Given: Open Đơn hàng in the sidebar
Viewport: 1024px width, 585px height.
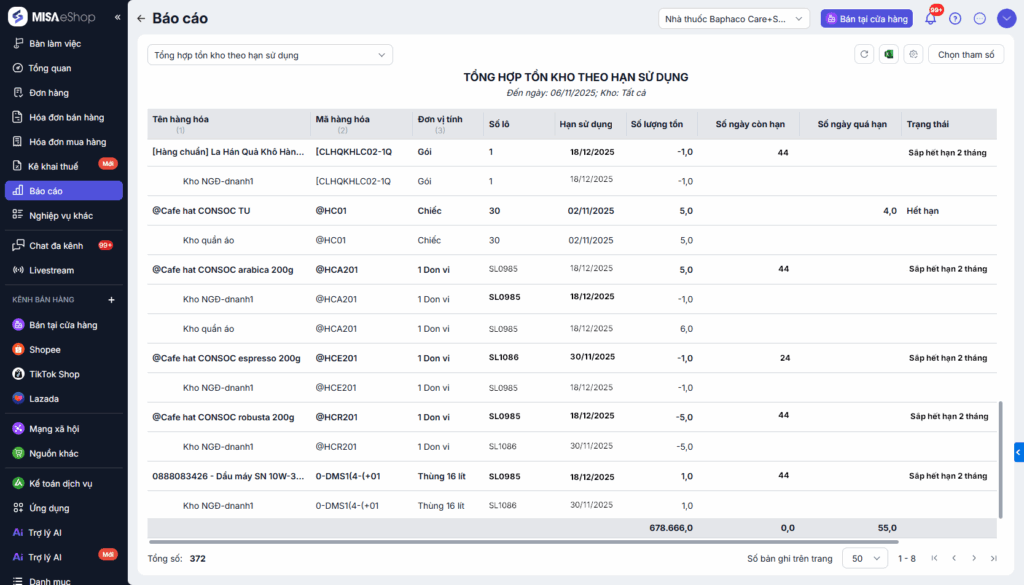Looking at the screenshot, I should pos(48,93).
